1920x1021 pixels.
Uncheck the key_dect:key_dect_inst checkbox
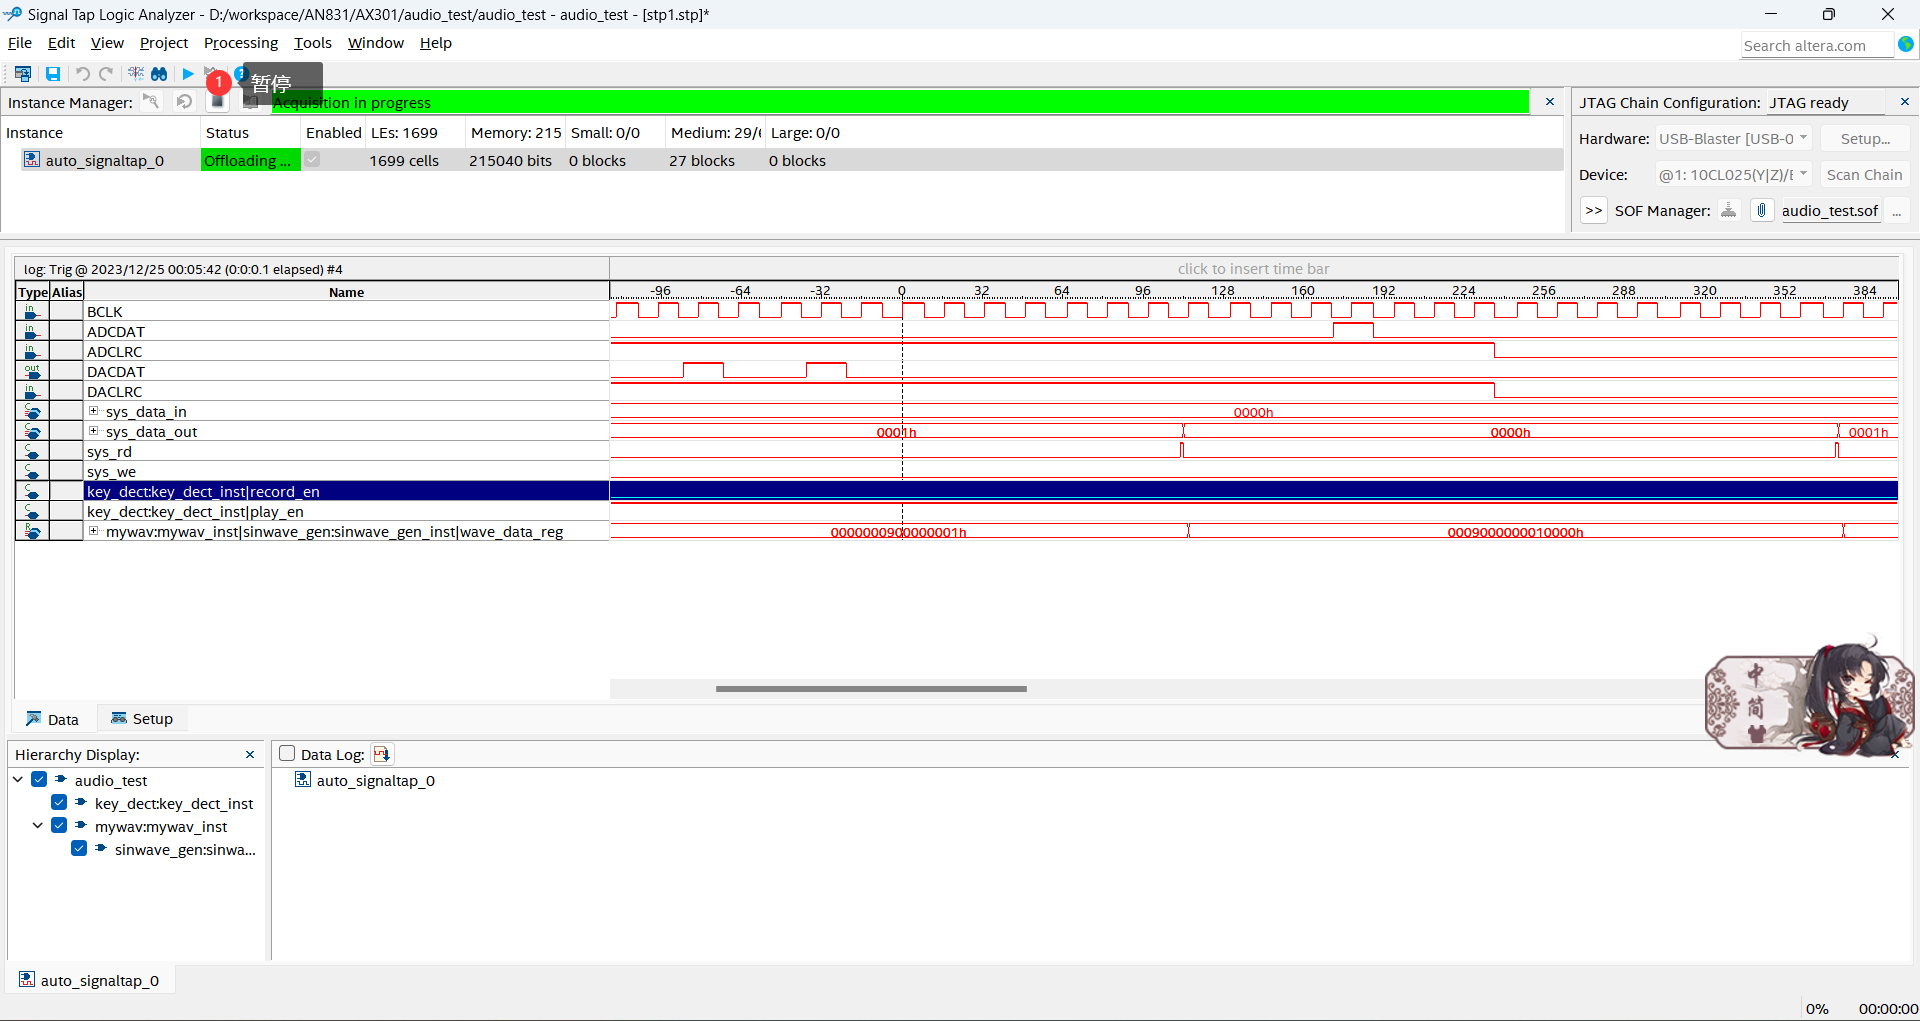click(59, 803)
